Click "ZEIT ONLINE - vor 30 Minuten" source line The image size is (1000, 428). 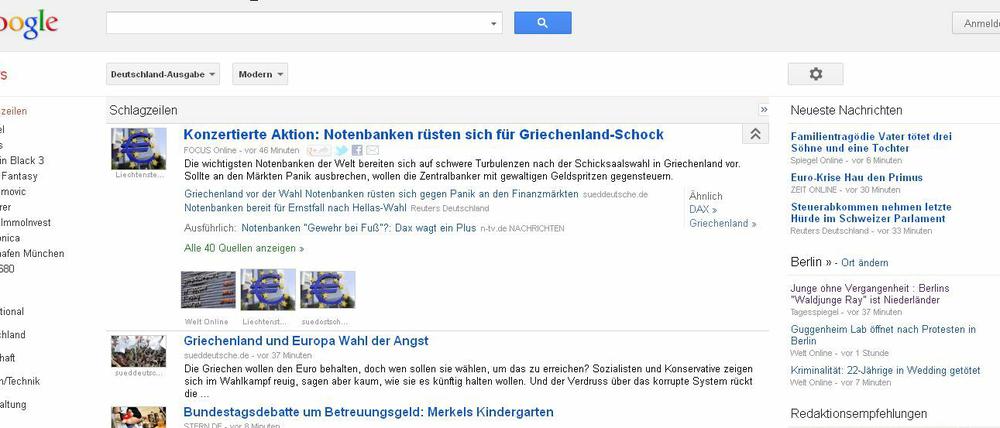(845, 189)
